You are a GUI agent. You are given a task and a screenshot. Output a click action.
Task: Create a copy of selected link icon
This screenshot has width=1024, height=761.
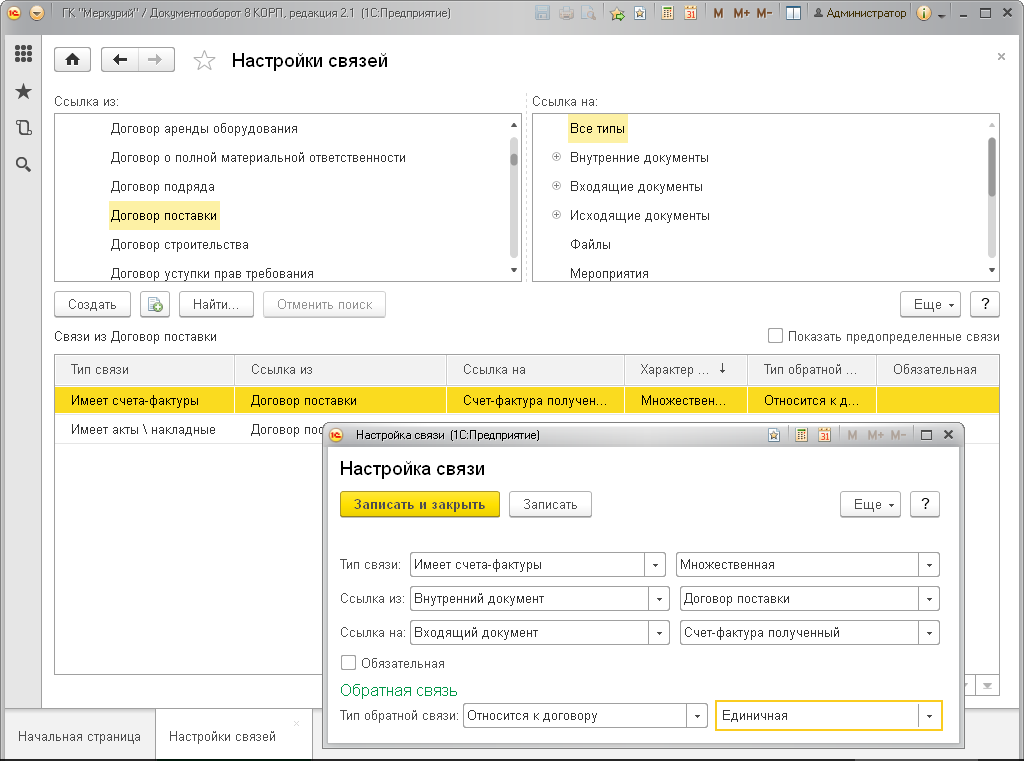pyautogui.click(x=155, y=304)
